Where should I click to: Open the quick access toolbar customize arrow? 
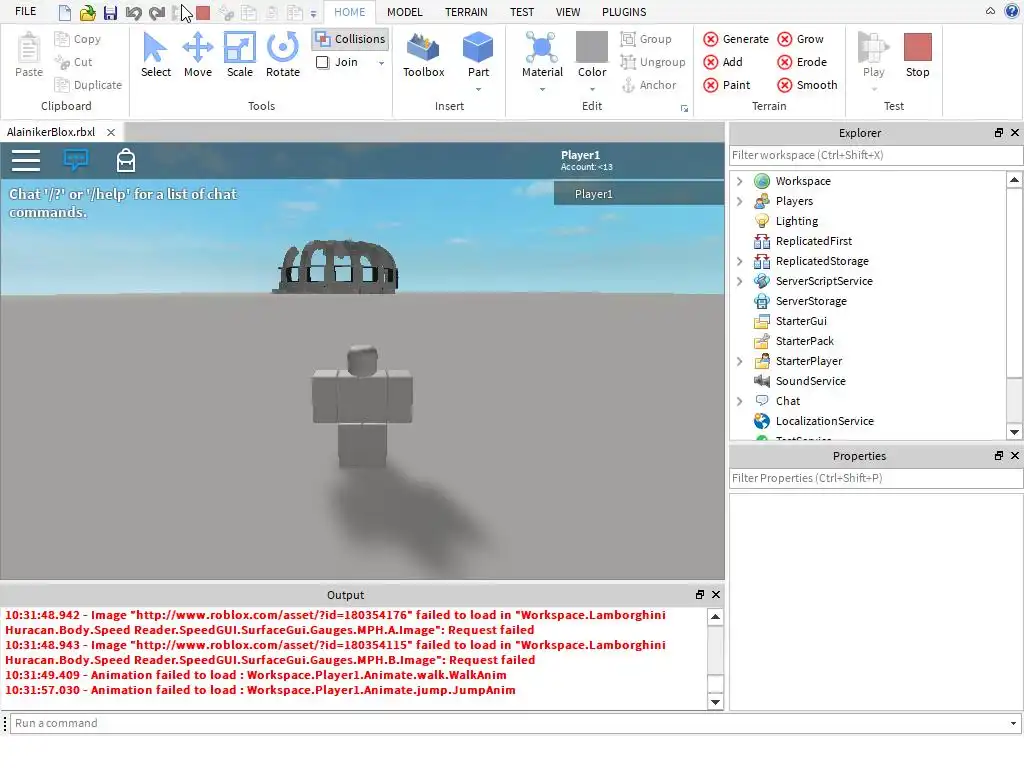[313, 14]
